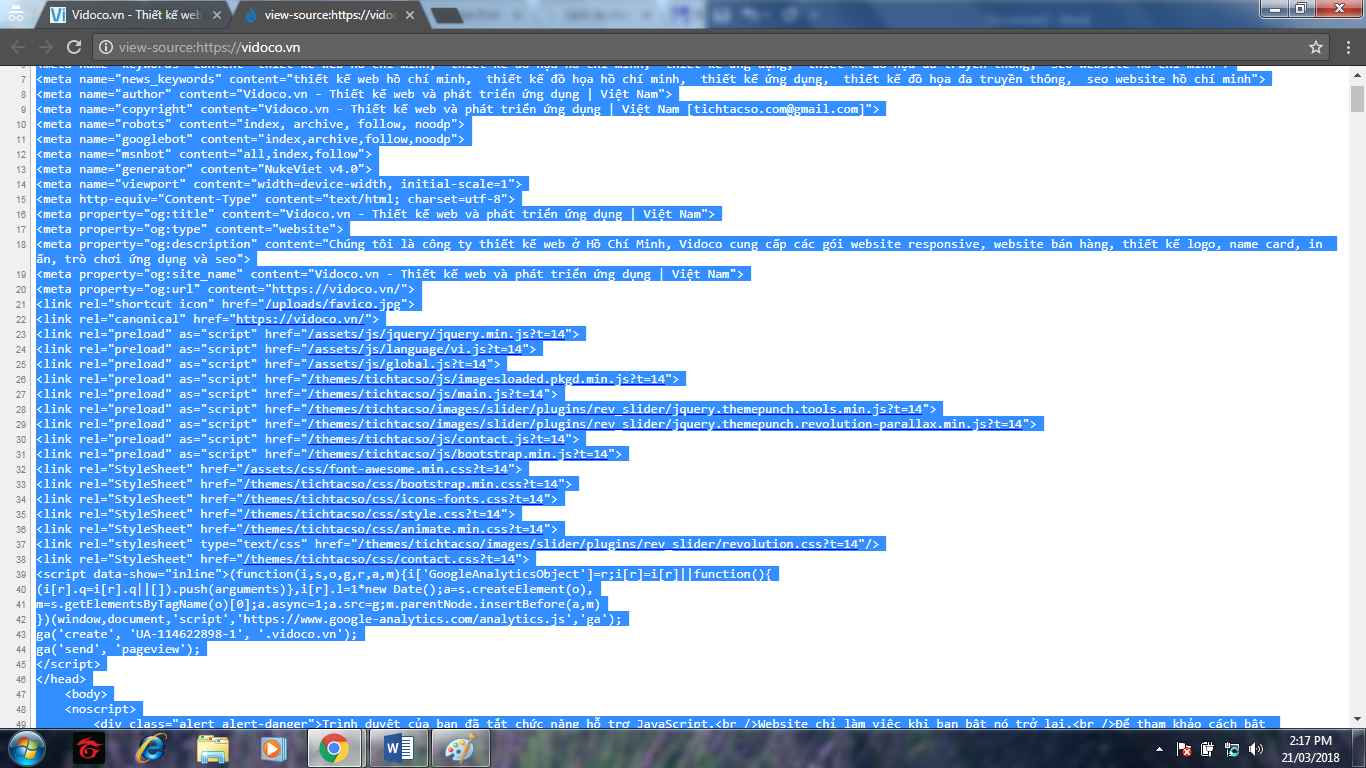Open Windows Explorer folder icon
Image resolution: width=1366 pixels, height=768 pixels.
pyautogui.click(x=213, y=748)
